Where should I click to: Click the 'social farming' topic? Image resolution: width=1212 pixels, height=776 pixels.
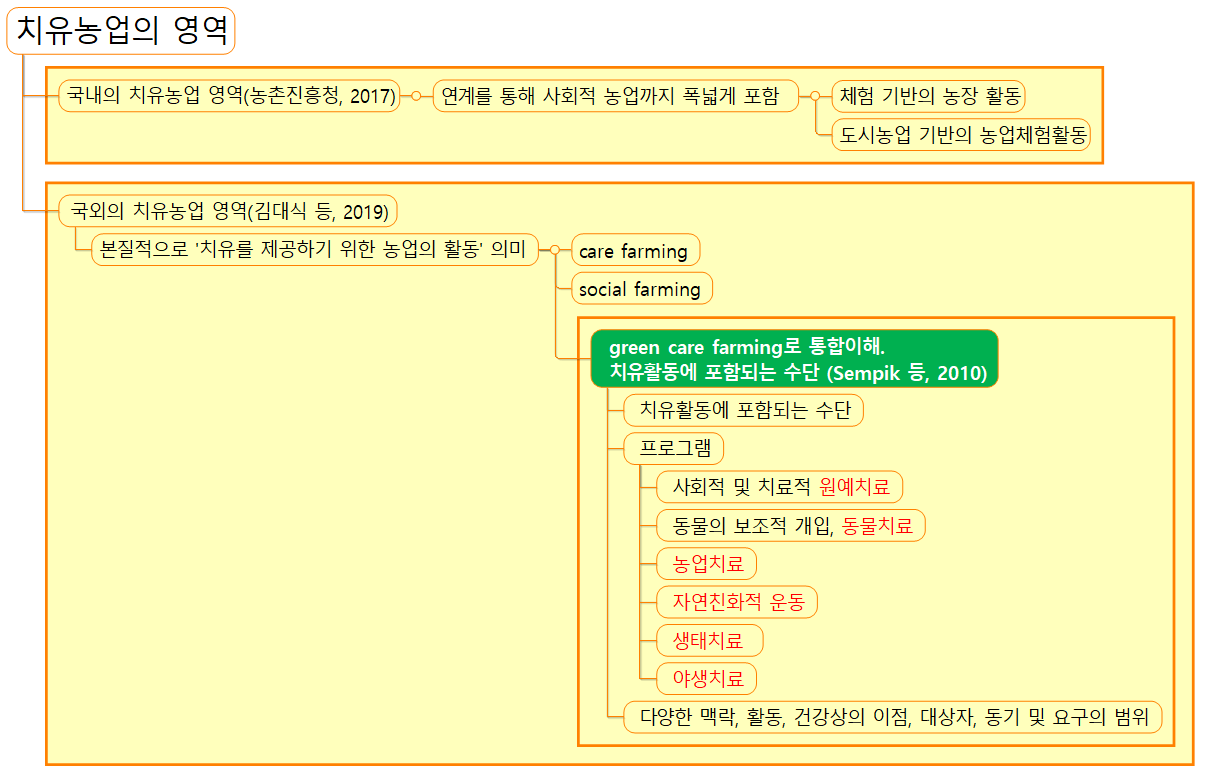point(641,288)
